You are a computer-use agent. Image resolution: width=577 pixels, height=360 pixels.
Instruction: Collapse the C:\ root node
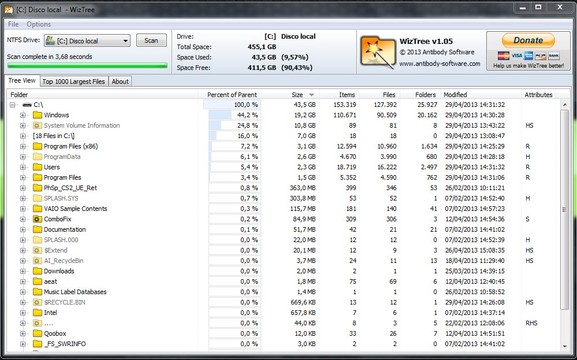(x=13, y=105)
